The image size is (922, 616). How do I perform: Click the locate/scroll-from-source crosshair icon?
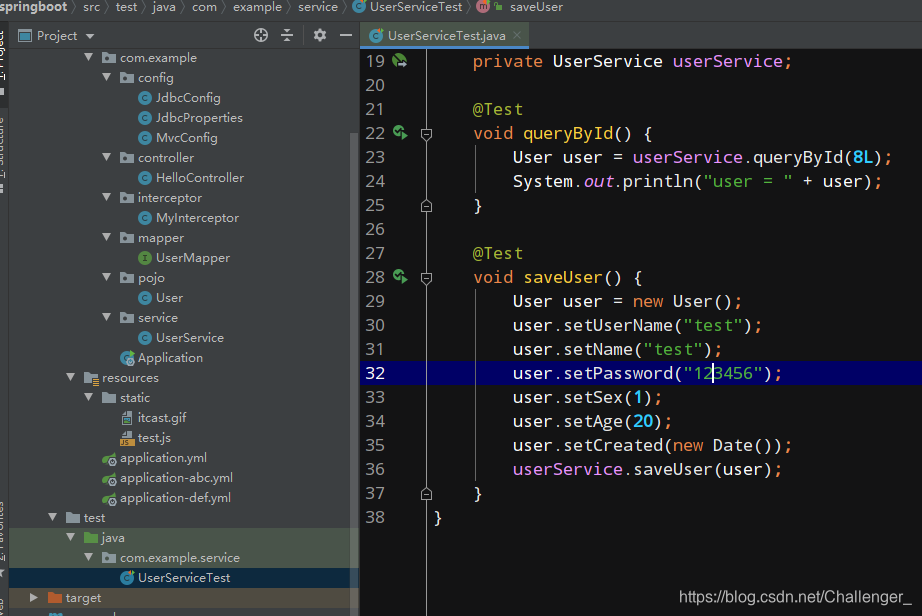pos(260,35)
